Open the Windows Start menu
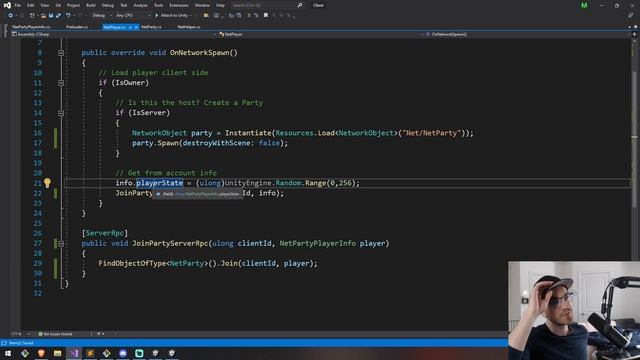 pyautogui.click(x=8, y=353)
